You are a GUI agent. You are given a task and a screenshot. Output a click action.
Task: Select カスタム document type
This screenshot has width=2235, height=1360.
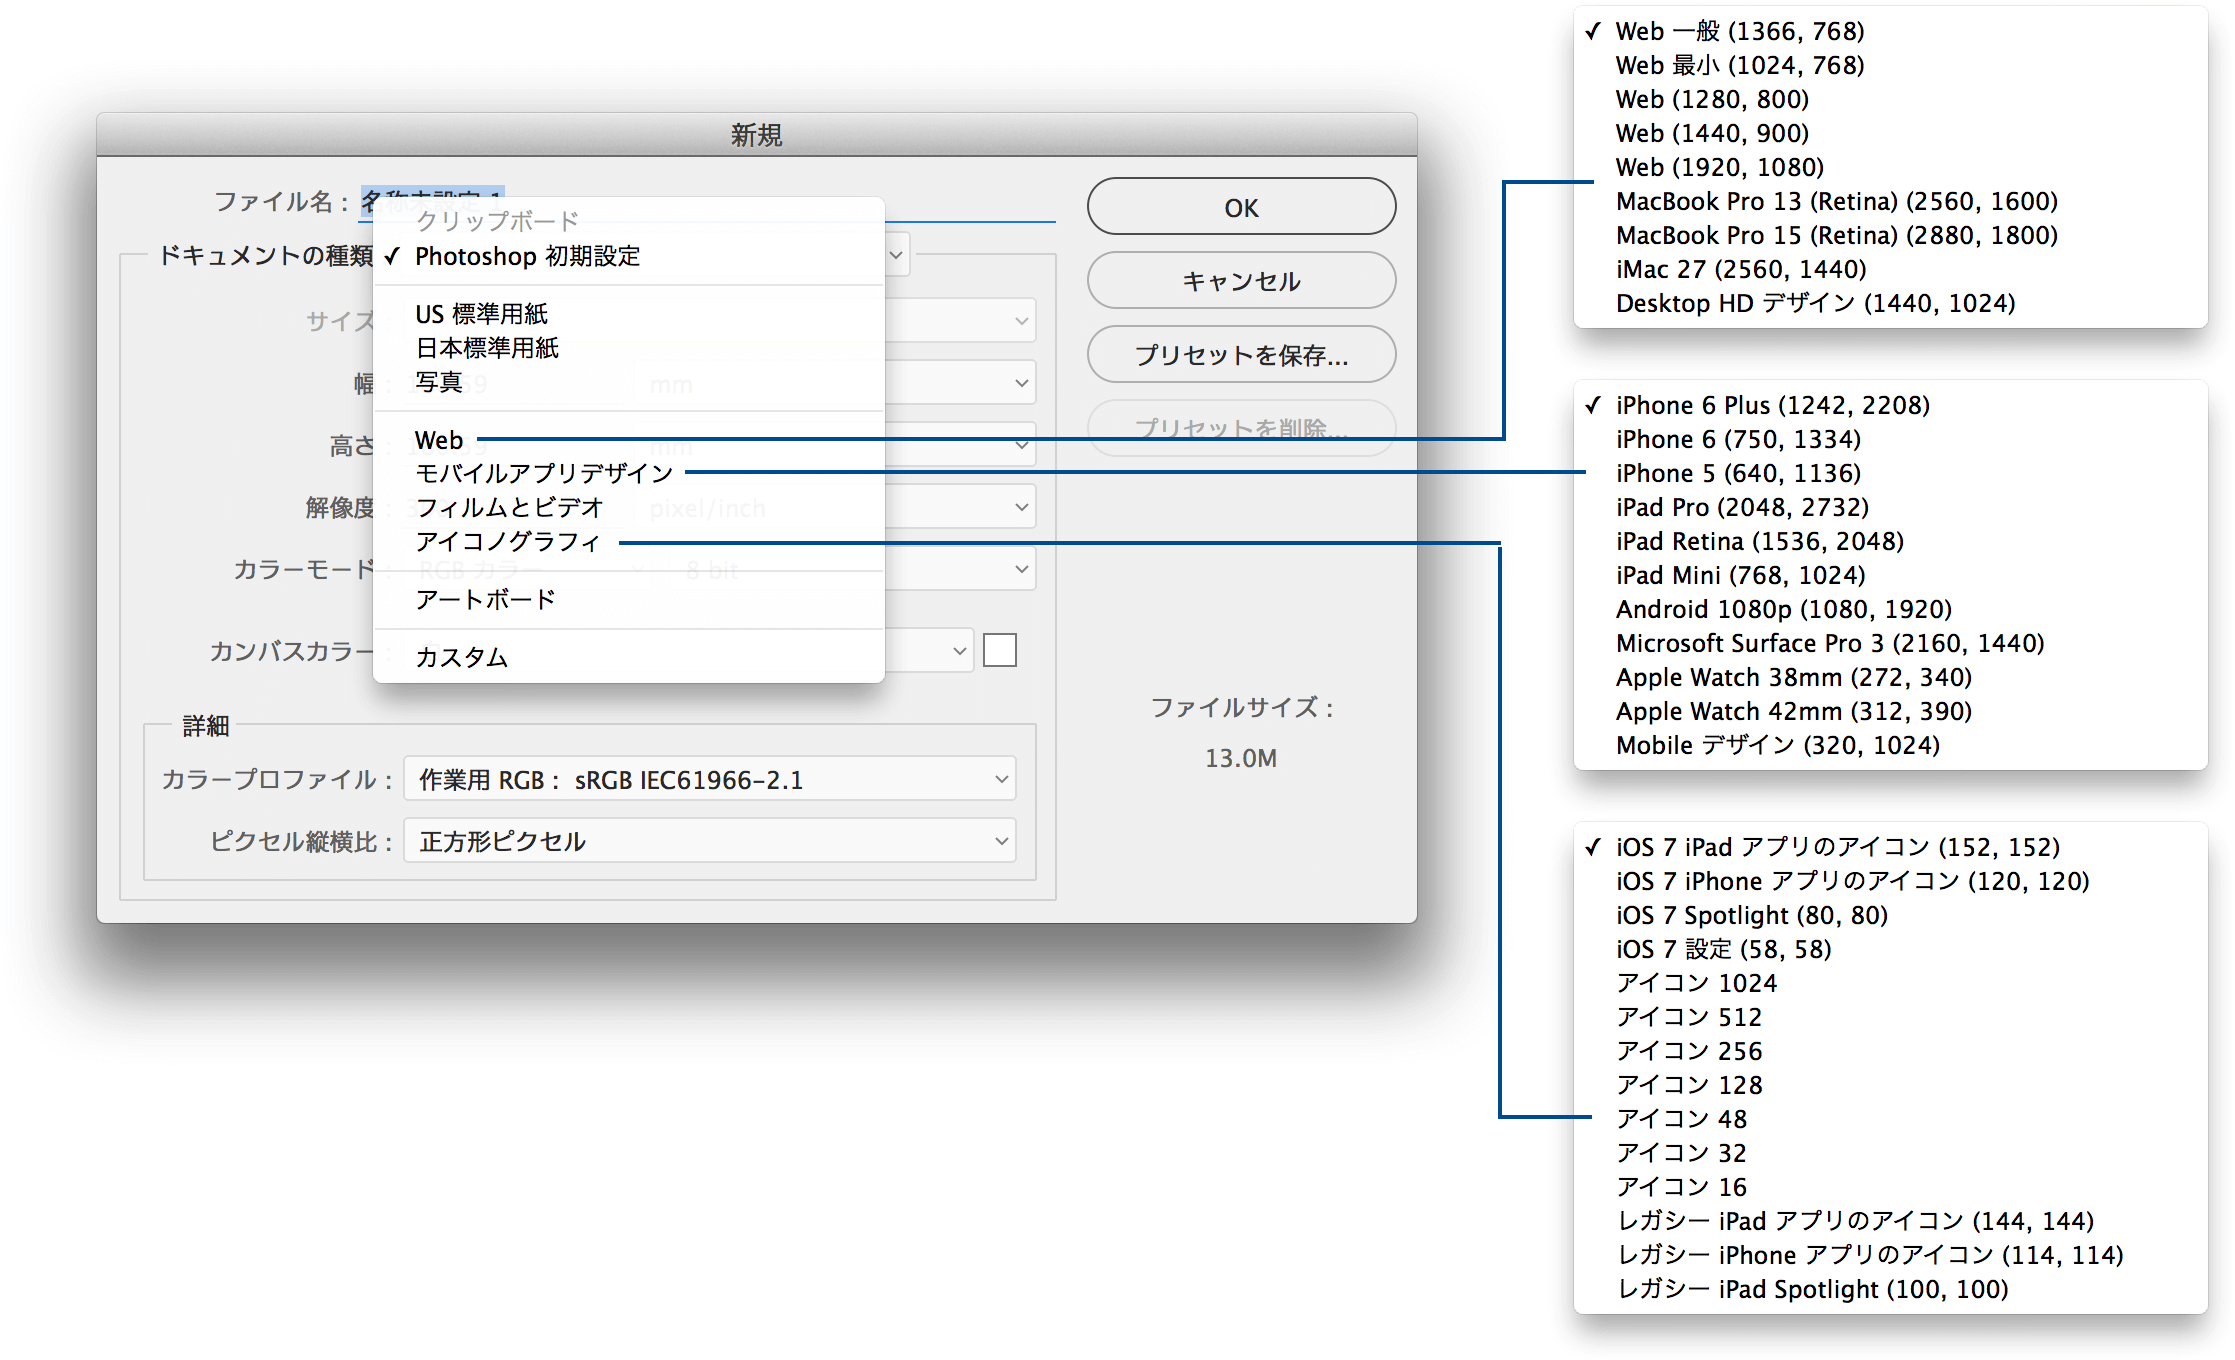(x=628, y=657)
